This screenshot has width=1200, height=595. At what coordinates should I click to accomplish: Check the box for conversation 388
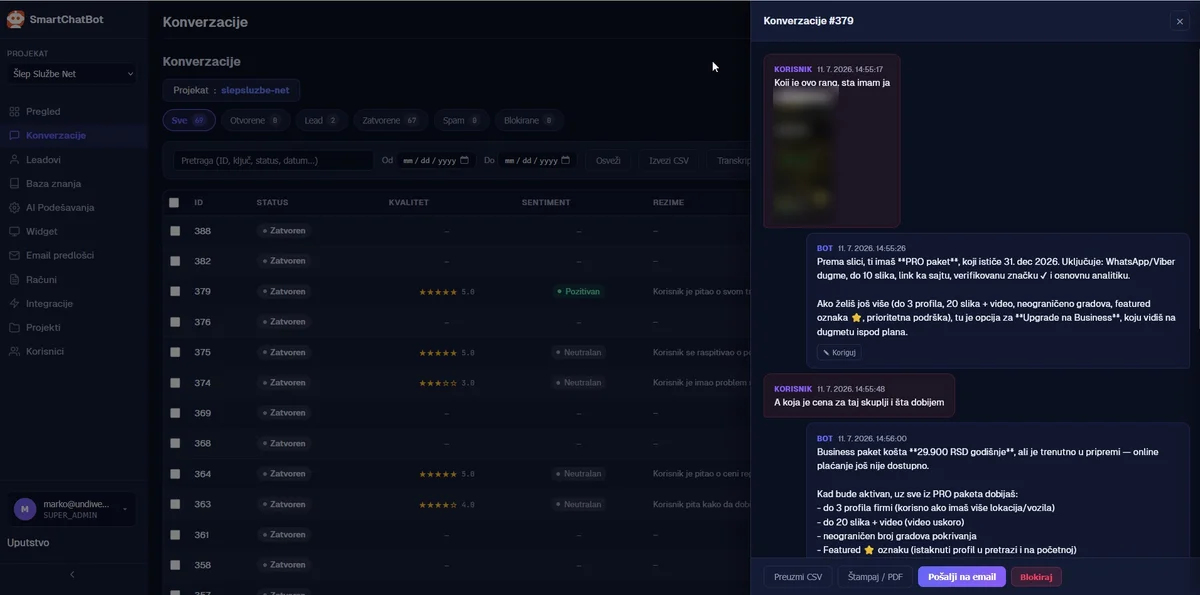(174, 231)
